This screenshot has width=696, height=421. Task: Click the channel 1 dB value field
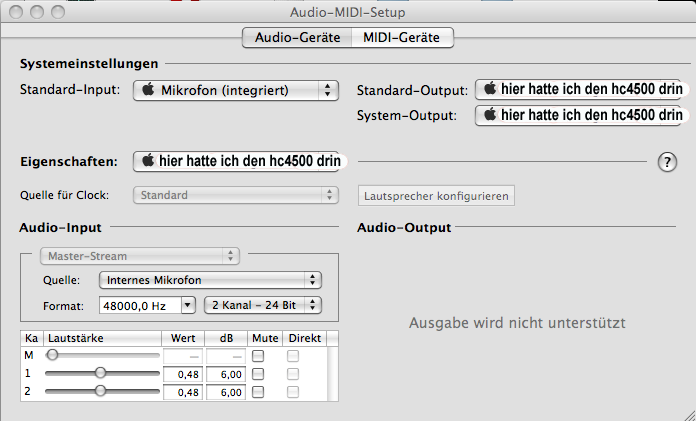(x=225, y=373)
